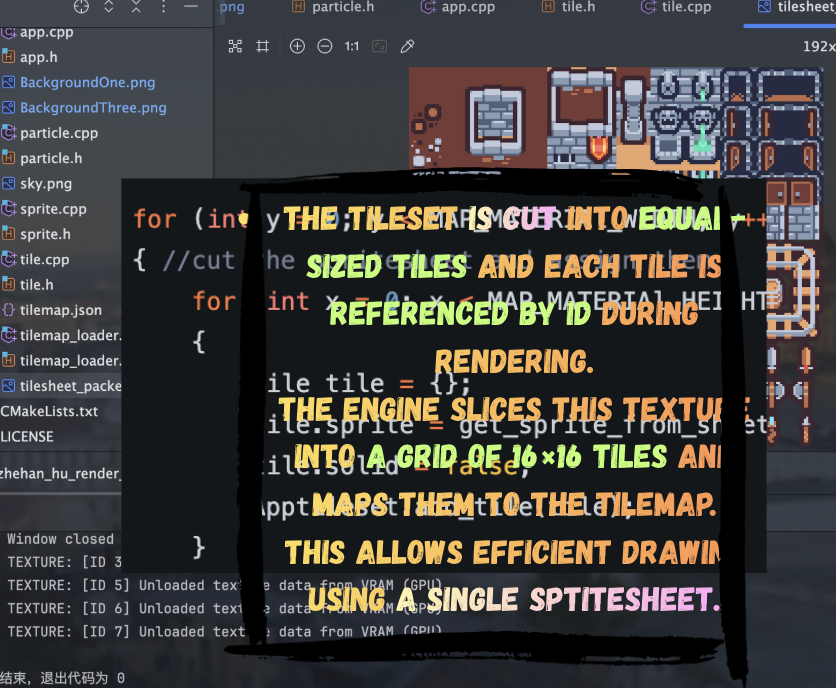Zoom out of the tilesheet image
836x688 pixels.
coord(325,46)
